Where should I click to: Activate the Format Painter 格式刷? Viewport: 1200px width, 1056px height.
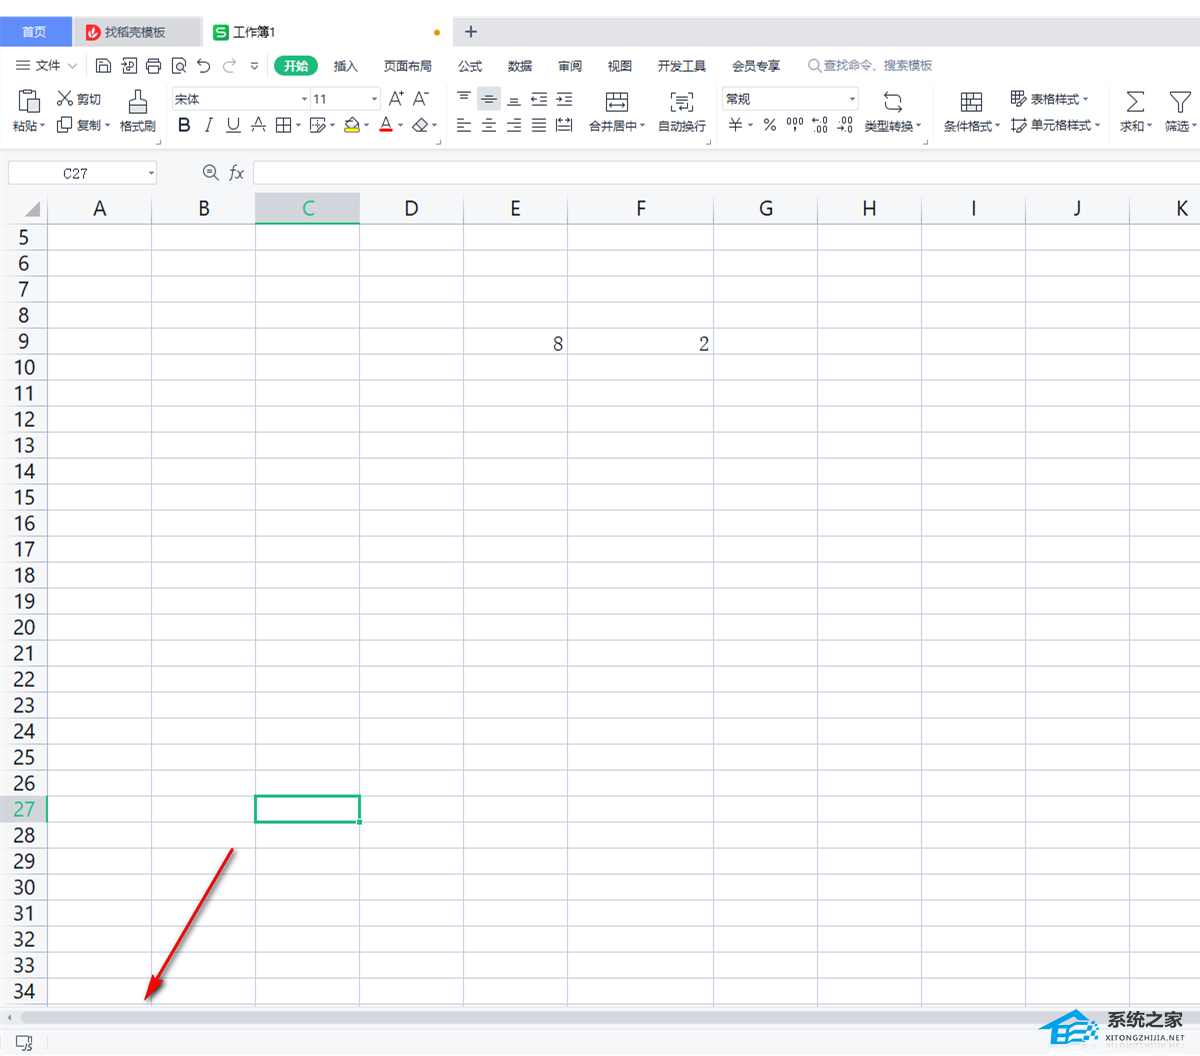(137, 110)
